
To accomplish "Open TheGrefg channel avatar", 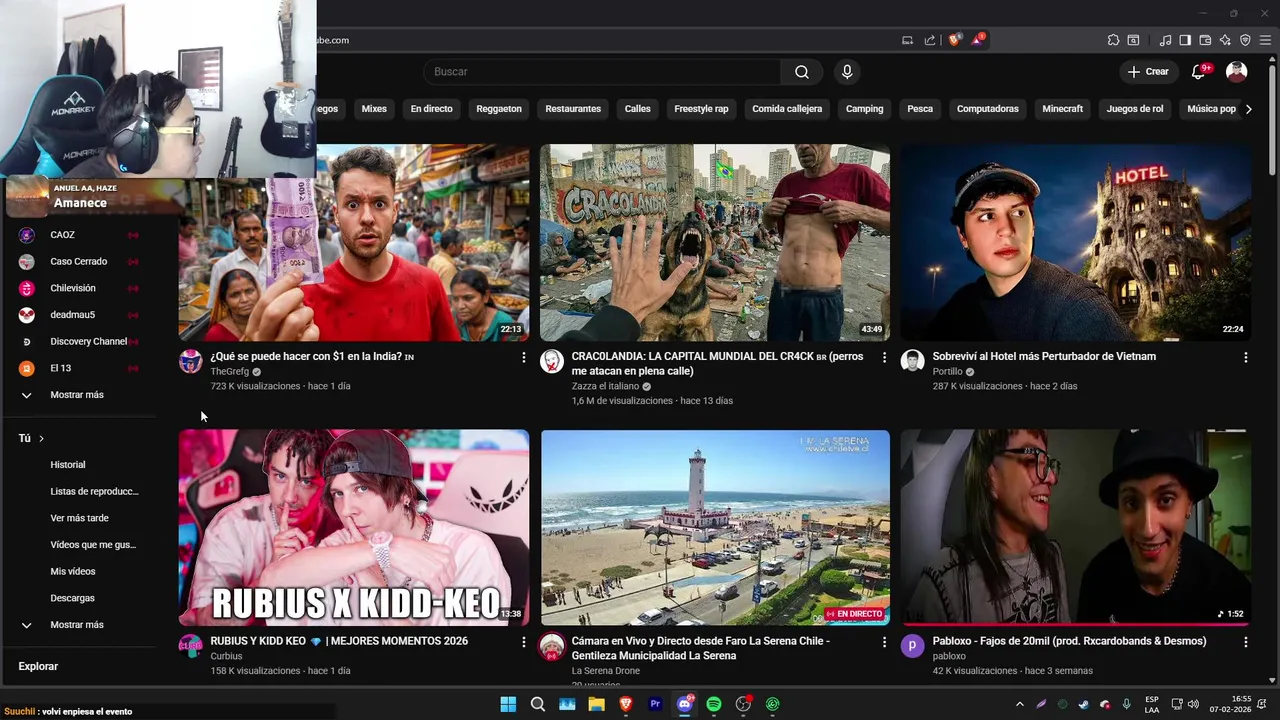I will point(190,362).
